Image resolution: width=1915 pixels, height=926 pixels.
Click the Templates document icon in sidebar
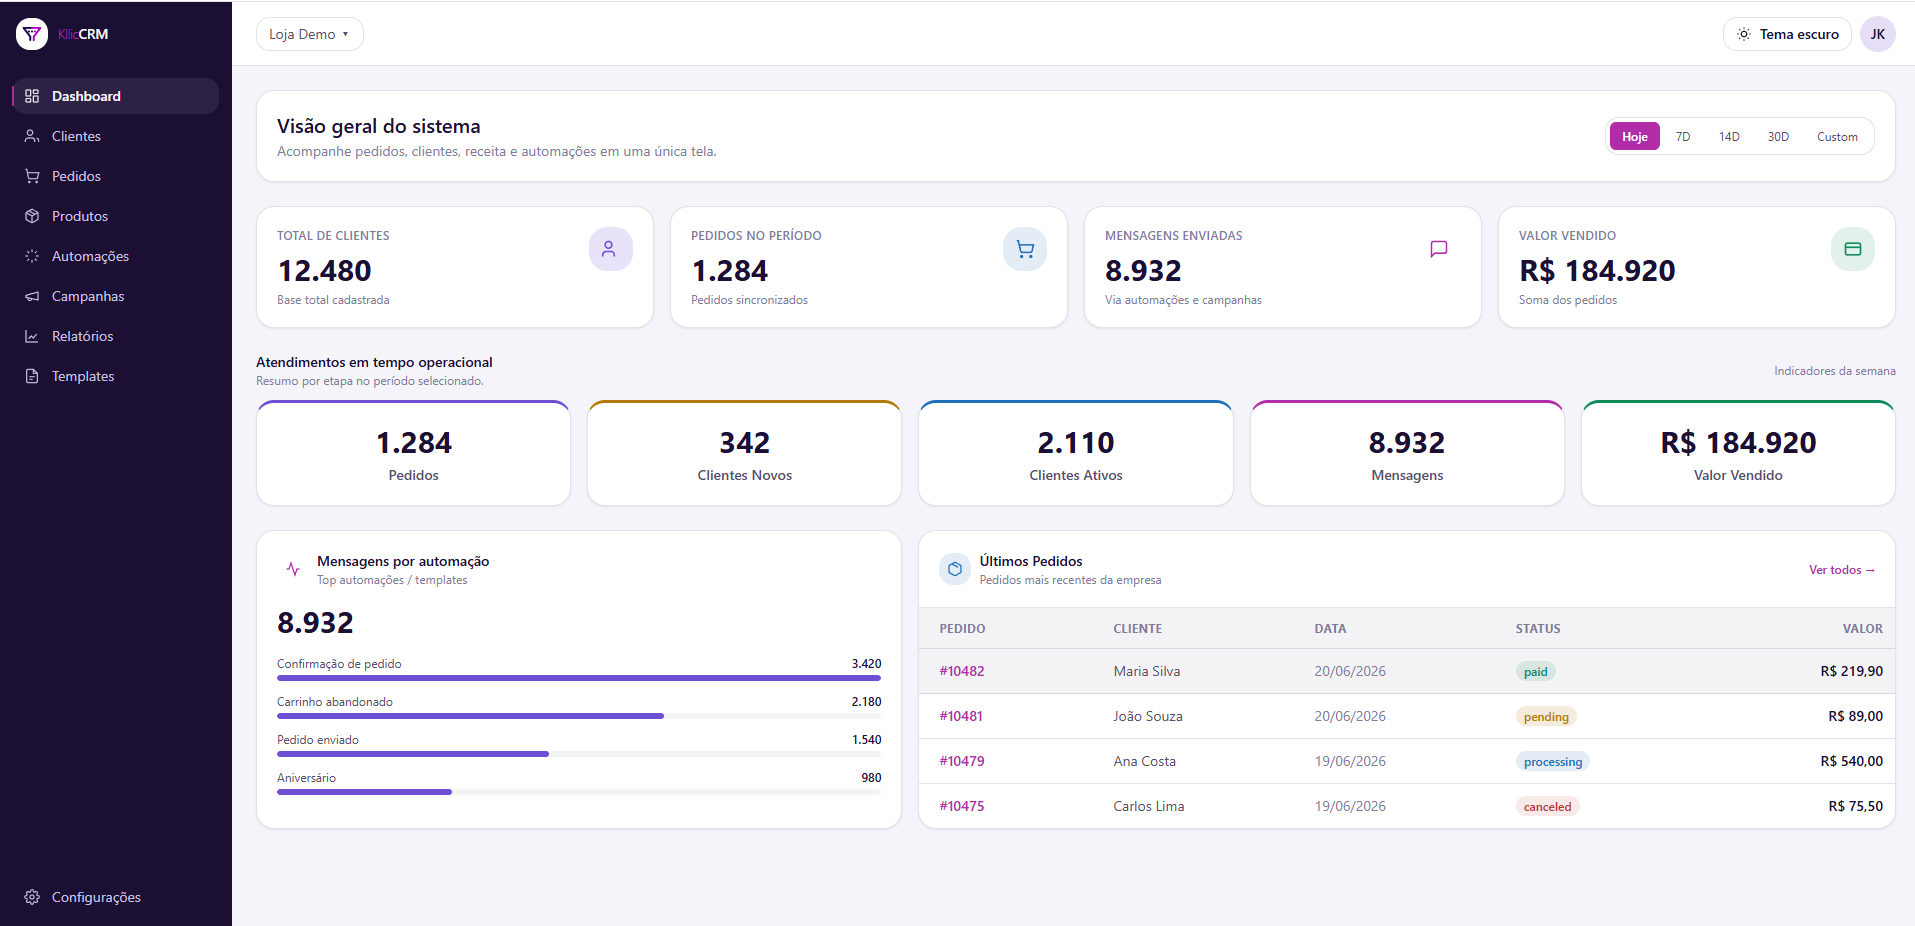click(x=32, y=376)
